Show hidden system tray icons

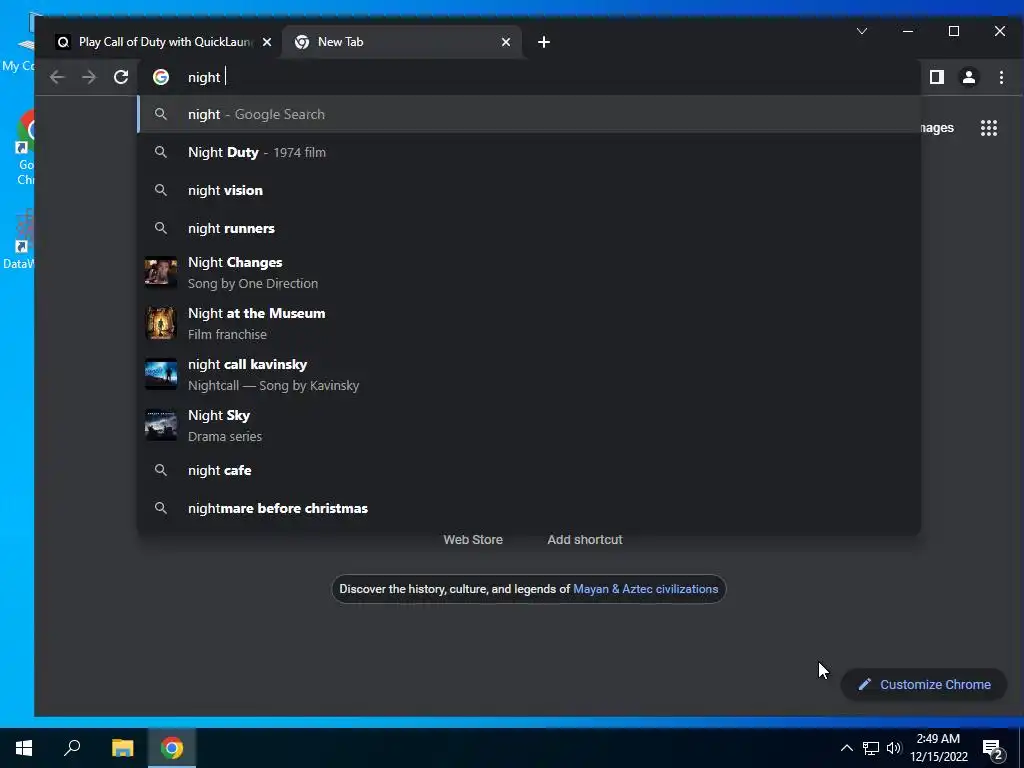[846, 748]
